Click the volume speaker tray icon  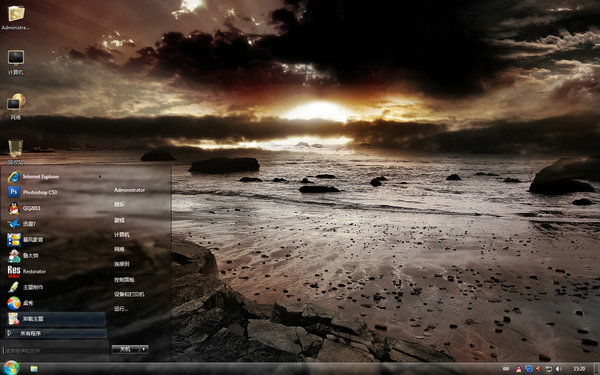click(x=558, y=369)
